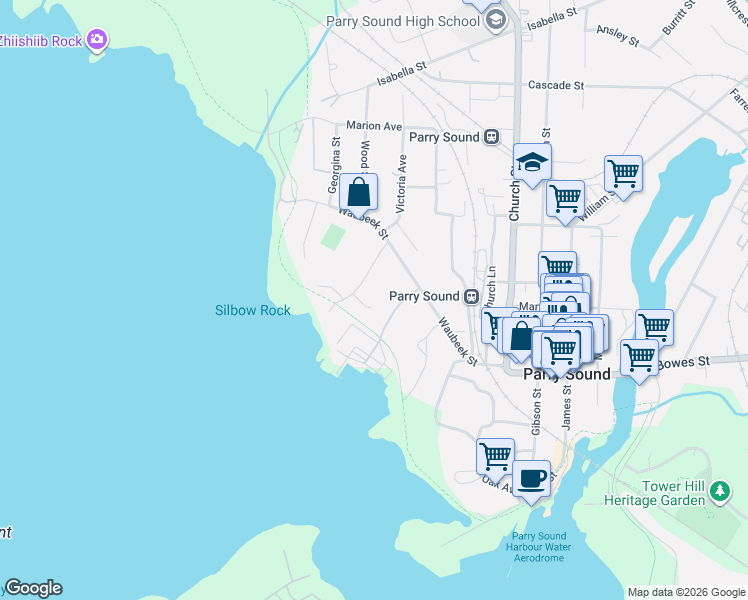Screen dimensions: 748x600
Task: Click the graduation cap marker on Church St
Action: pos(532,164)
